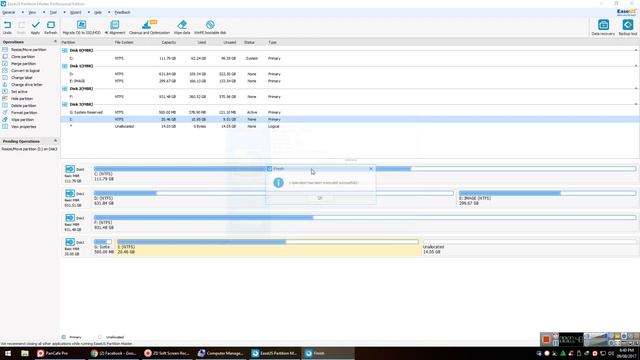
Task: Select pending Resize/Move partition (I:) entry
Action: coord(29,149)
